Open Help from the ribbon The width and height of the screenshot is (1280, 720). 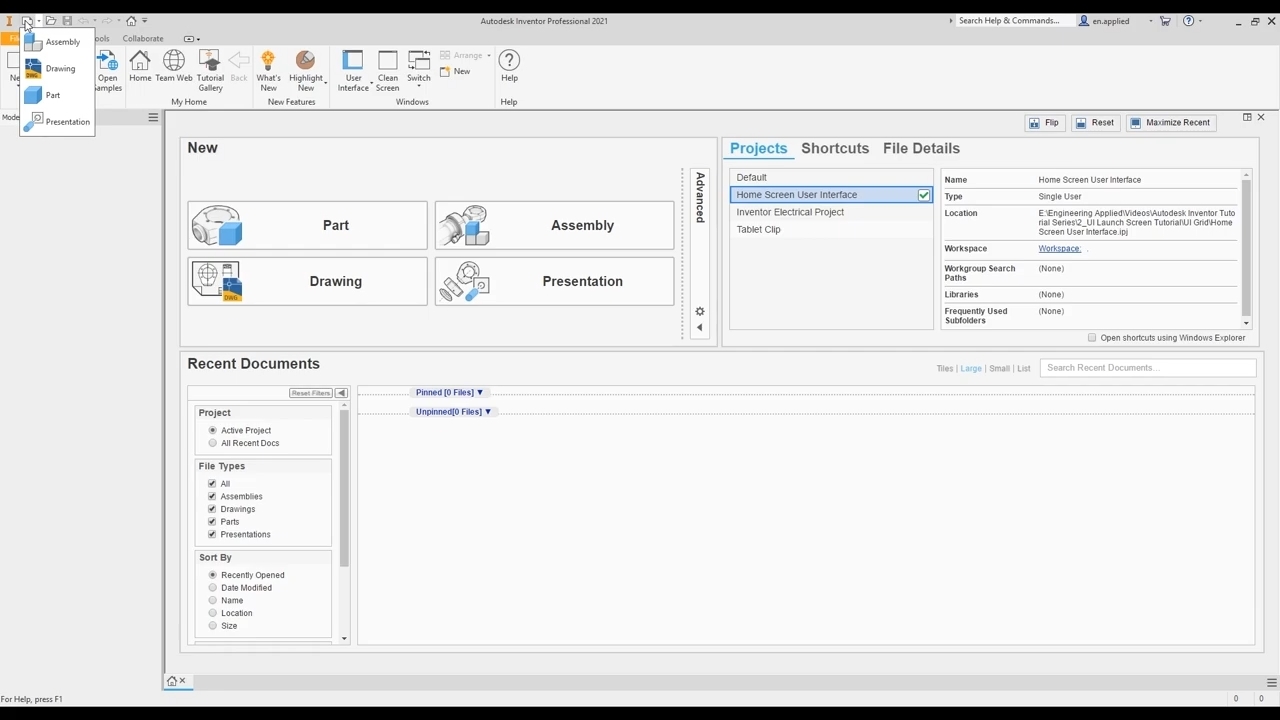509,66
